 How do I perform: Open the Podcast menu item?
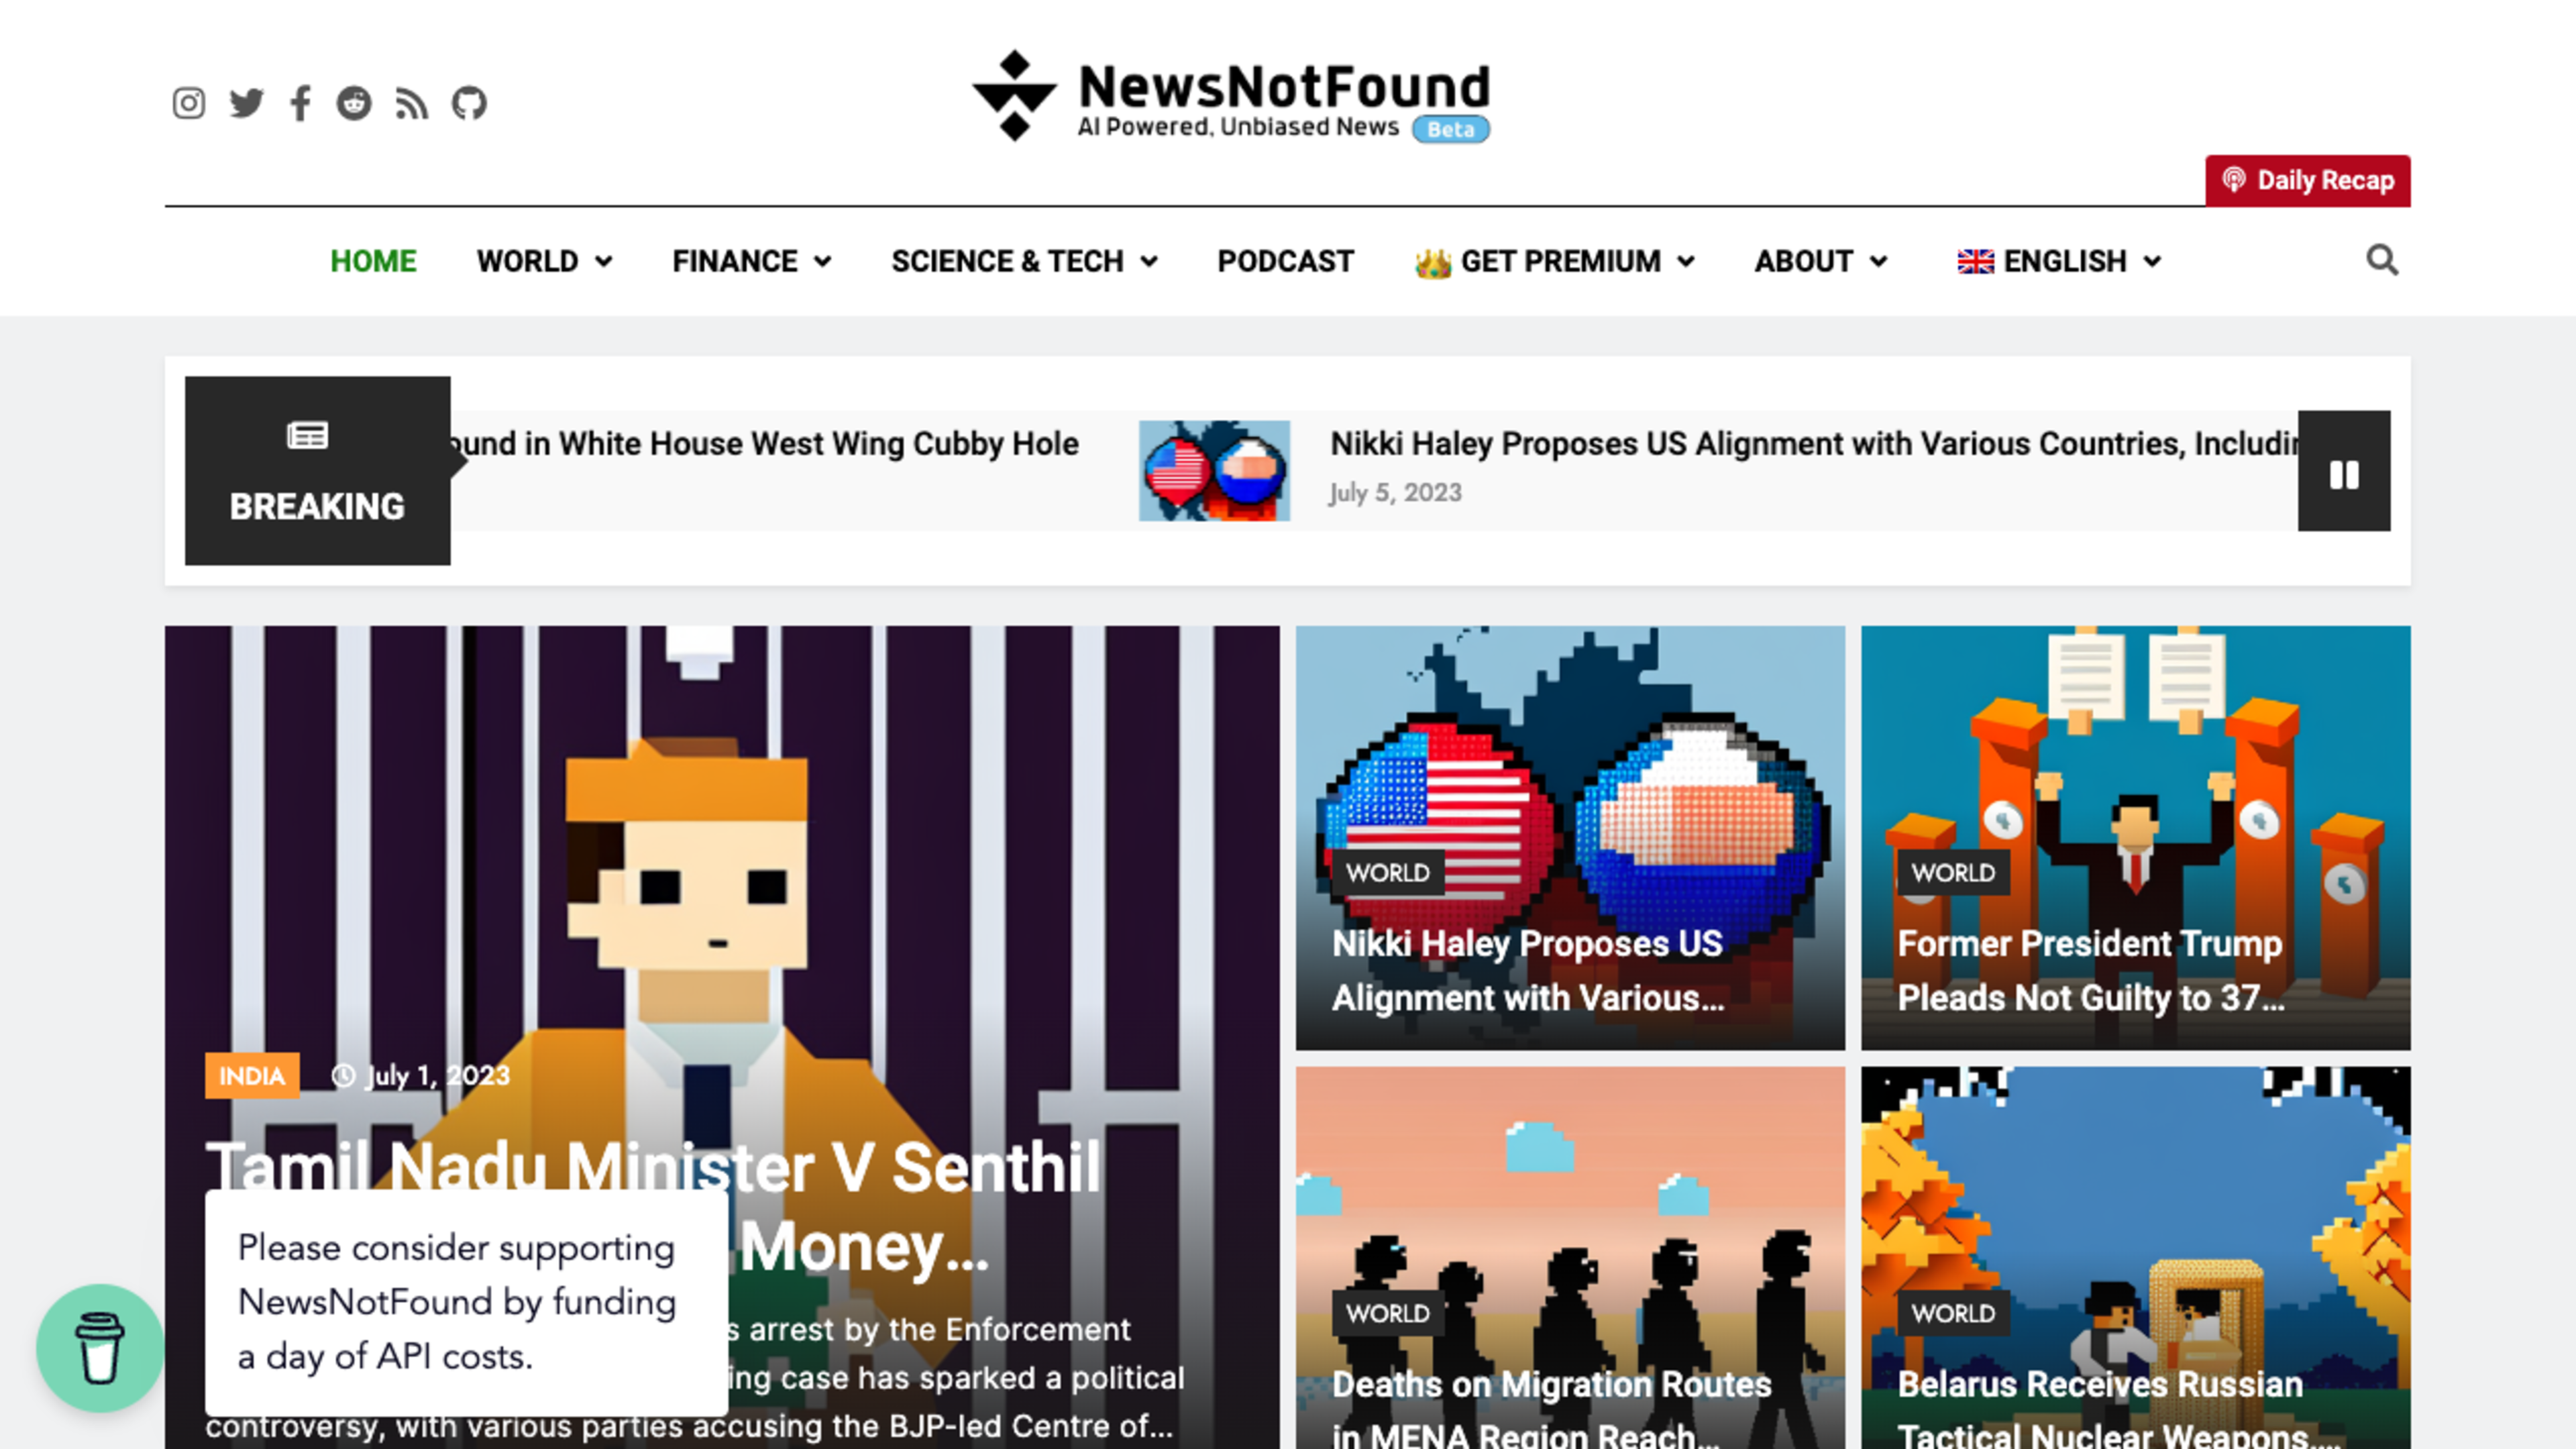1285,261
